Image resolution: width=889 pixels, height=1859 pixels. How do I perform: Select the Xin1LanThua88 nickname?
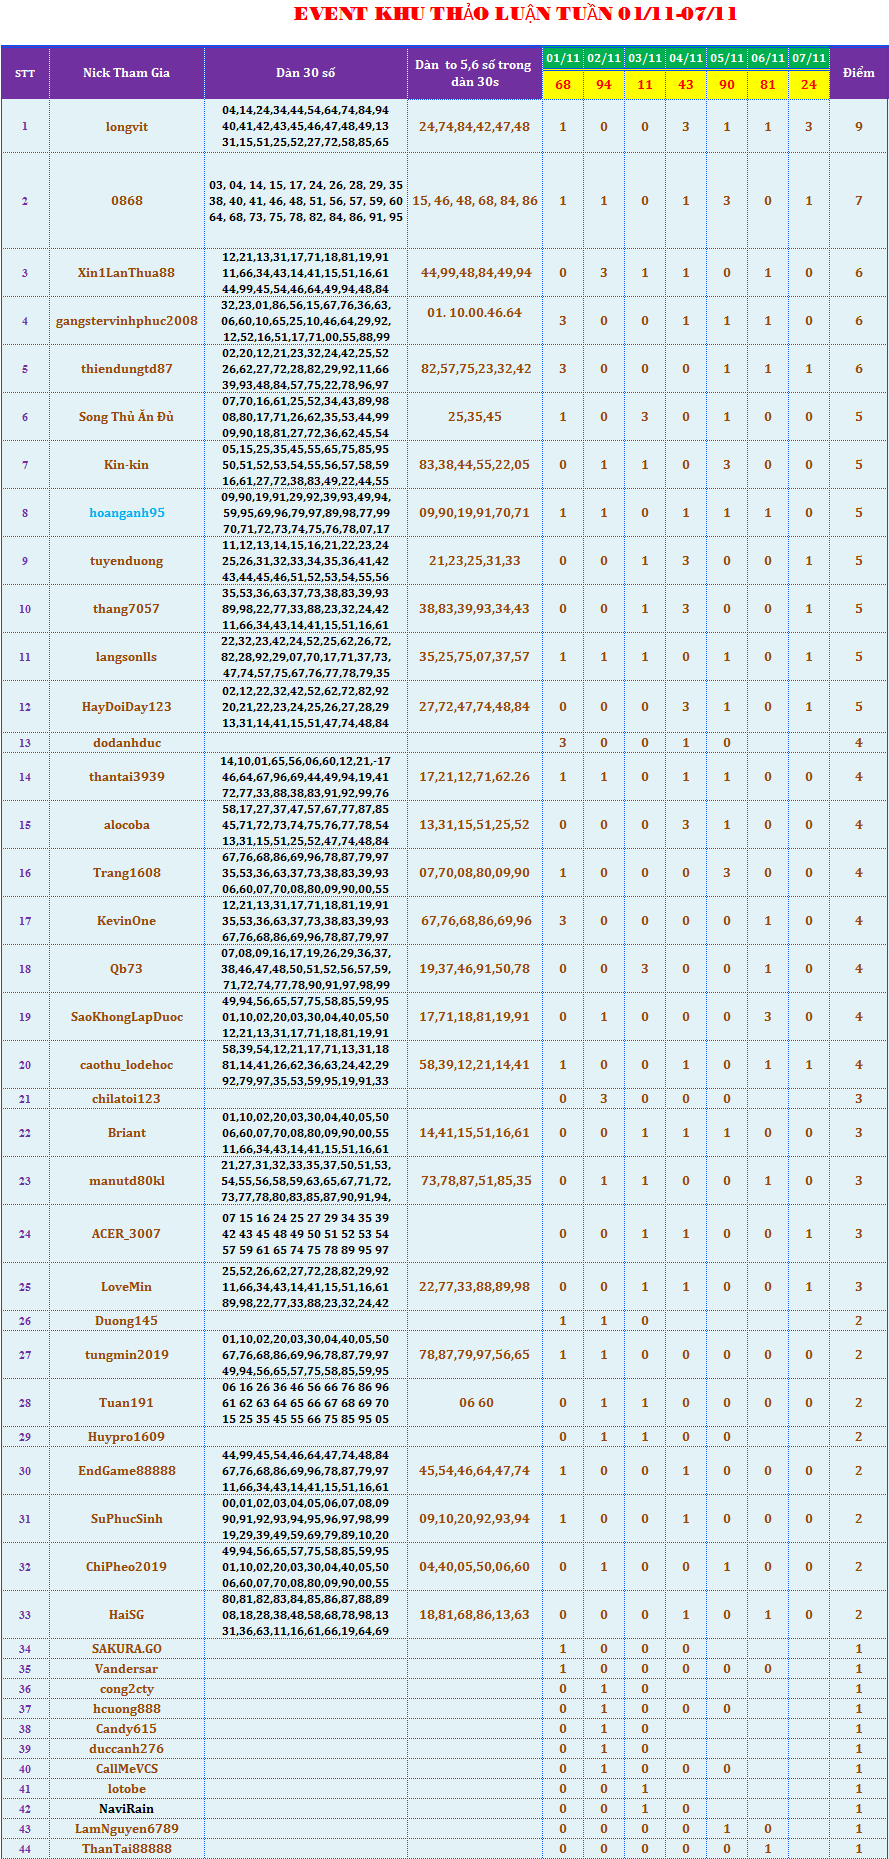click(126, 273)
